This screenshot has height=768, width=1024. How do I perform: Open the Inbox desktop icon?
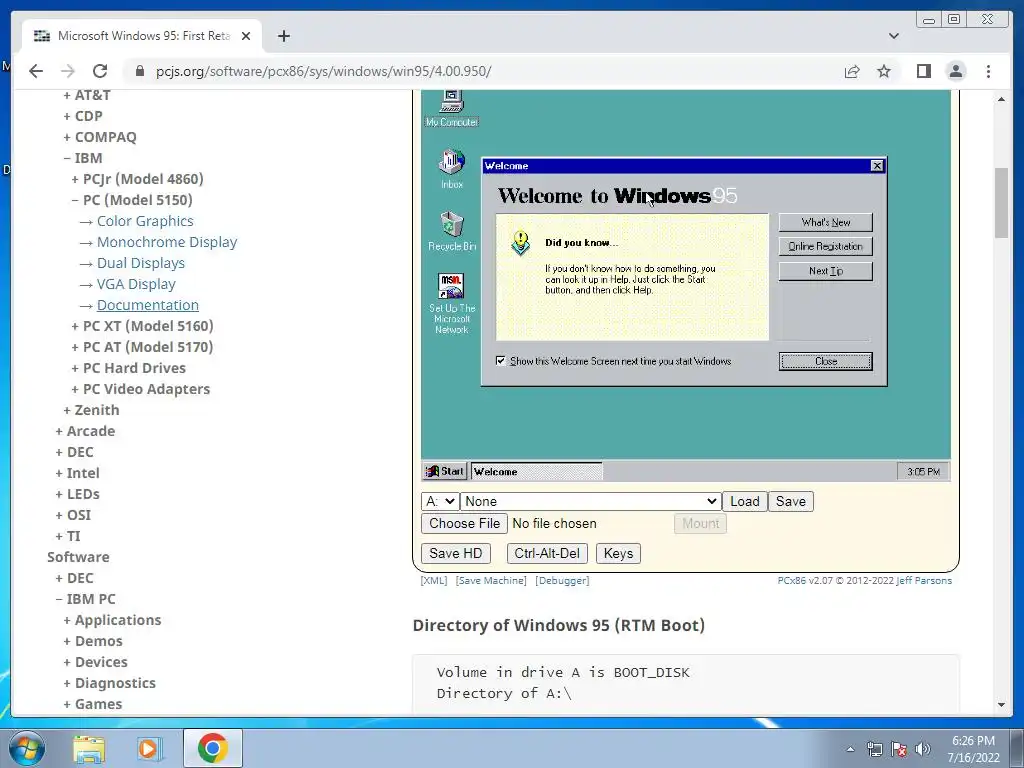click(451, 169)
